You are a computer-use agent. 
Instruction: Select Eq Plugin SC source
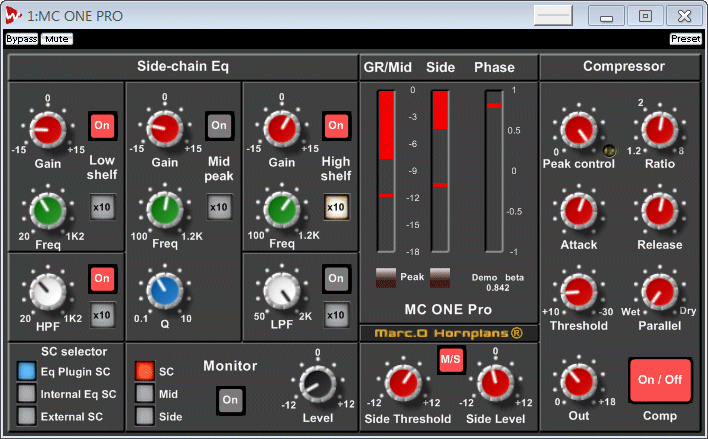click(27, 371)
